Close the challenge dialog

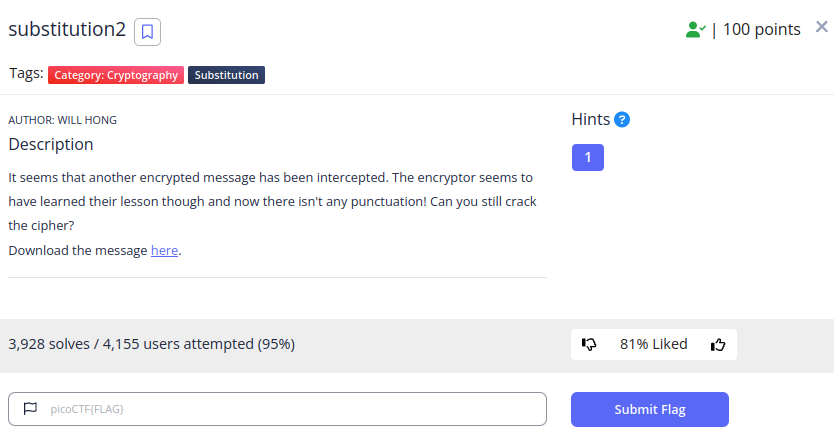click(822, 27)
